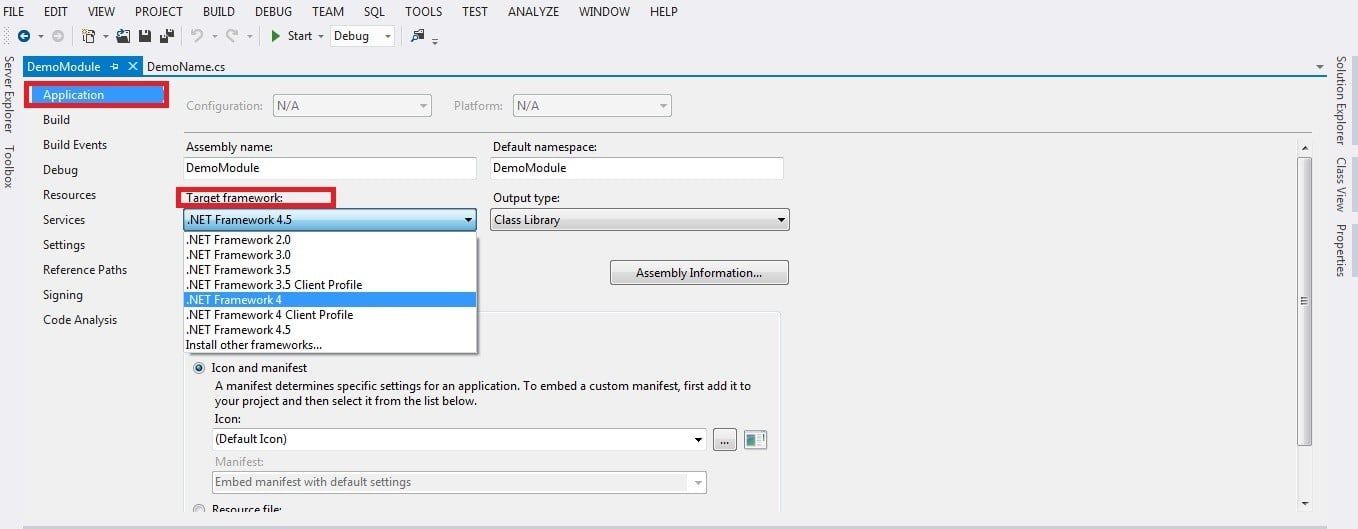Open the Class View side panel
1358x529 pixels.
1341,184
